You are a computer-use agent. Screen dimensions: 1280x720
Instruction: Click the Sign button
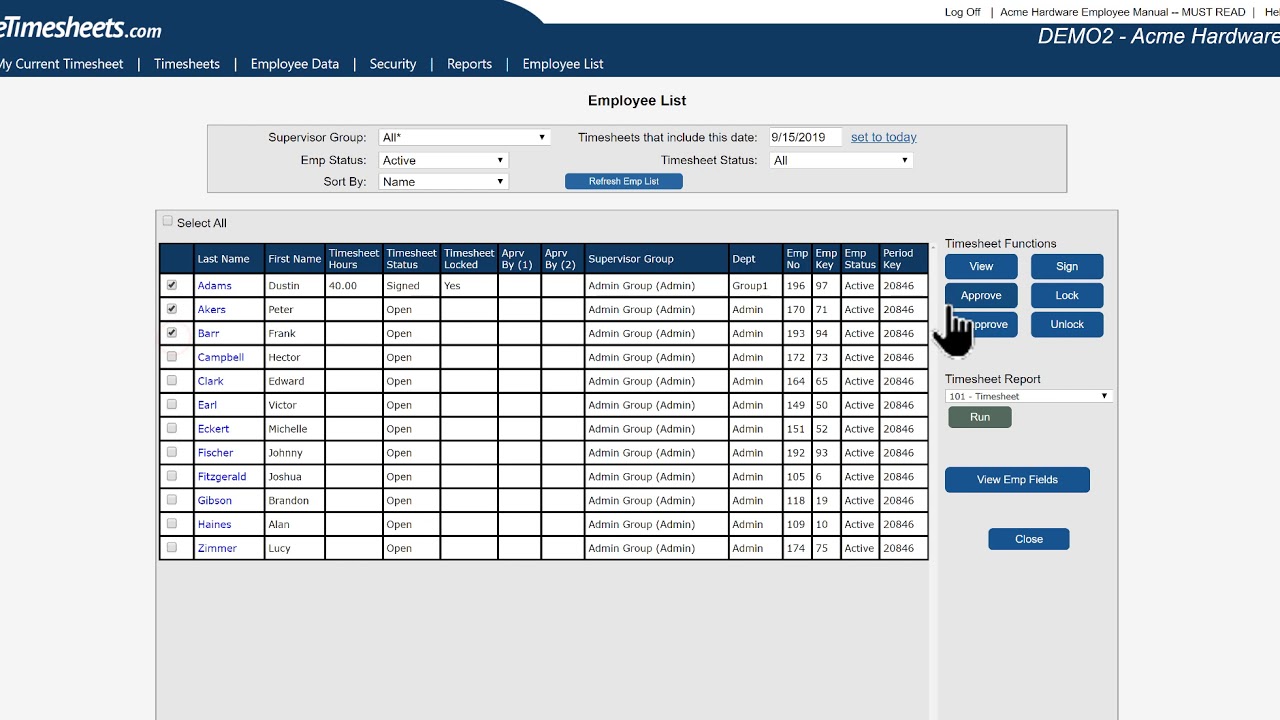pyautogui.click(x=1067, y=266)
